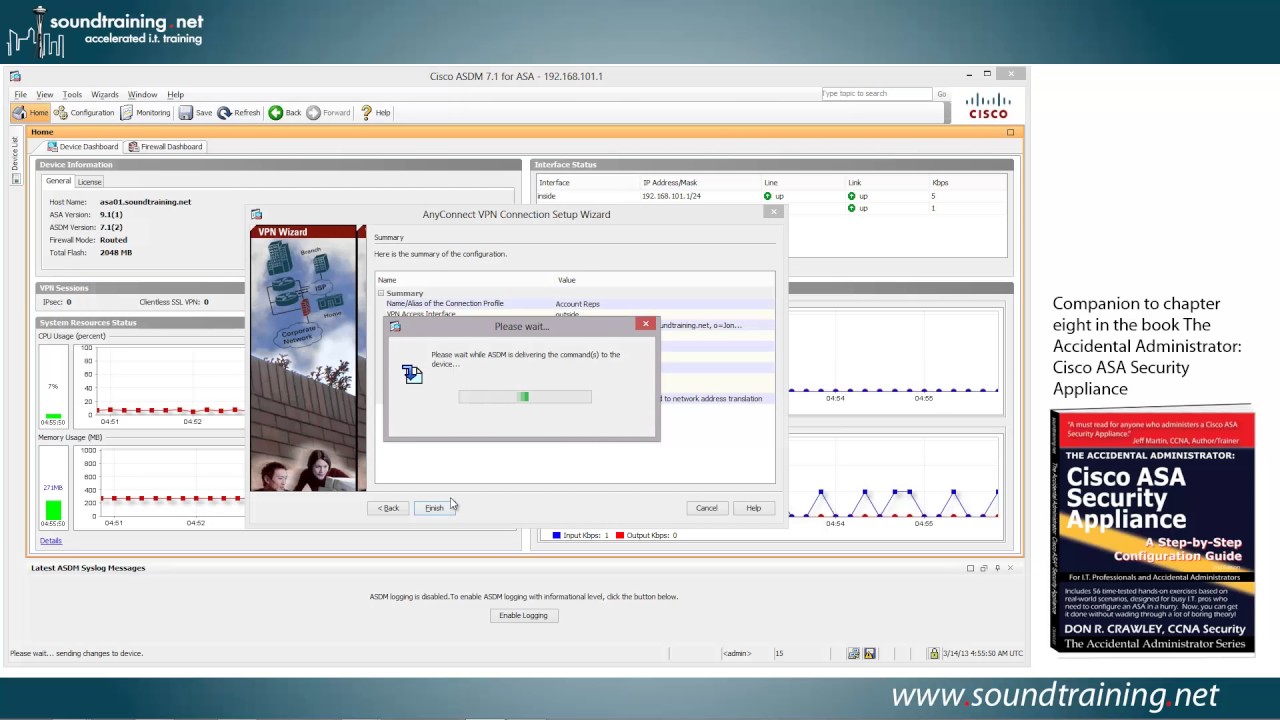Click the inside interface Link up icon
1280x720 pixels.
pos(852,196)
